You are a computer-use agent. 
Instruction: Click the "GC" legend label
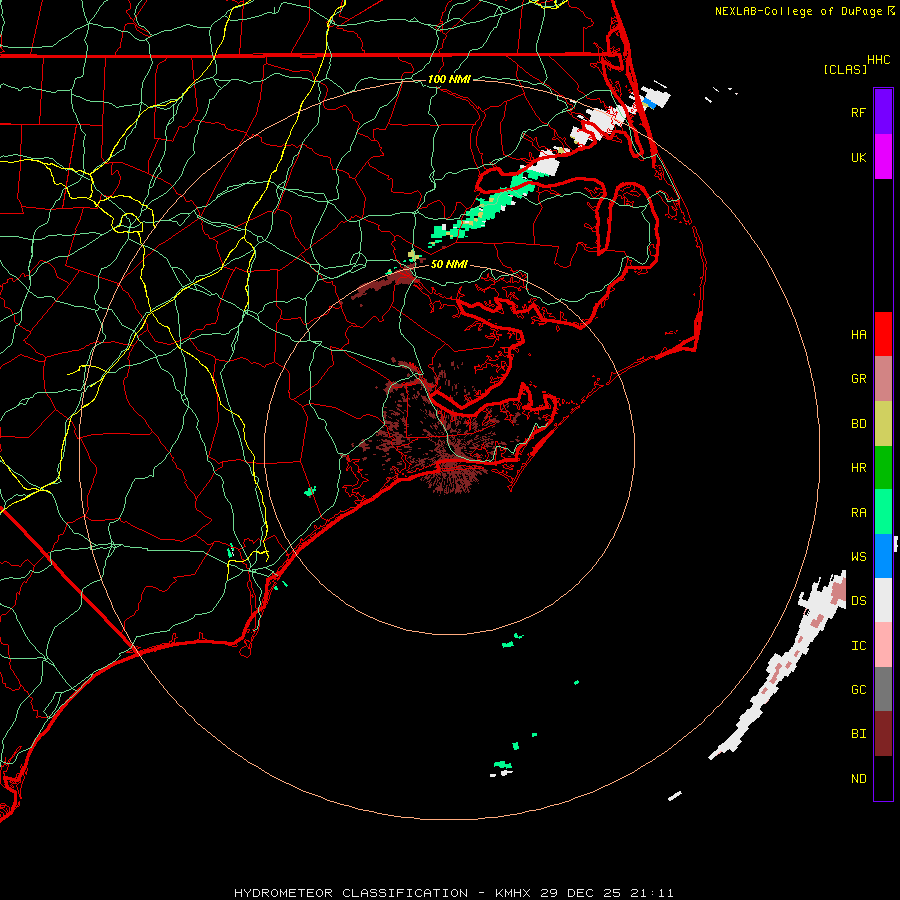click(x=858, y=690)
